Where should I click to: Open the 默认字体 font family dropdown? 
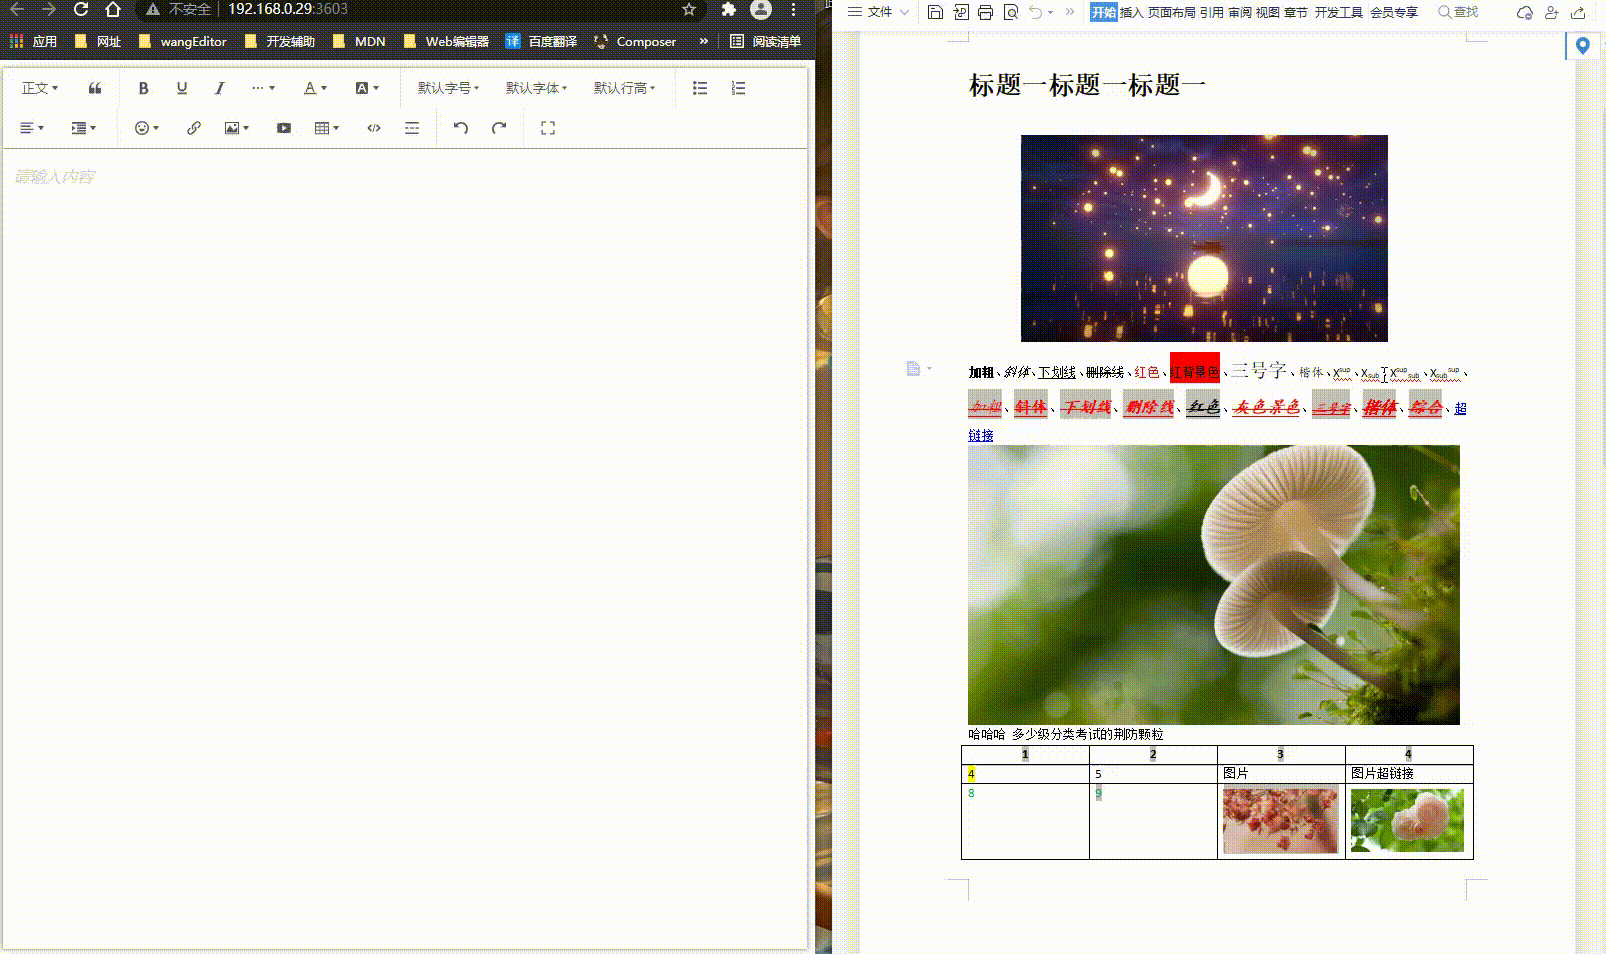(537, 88)
